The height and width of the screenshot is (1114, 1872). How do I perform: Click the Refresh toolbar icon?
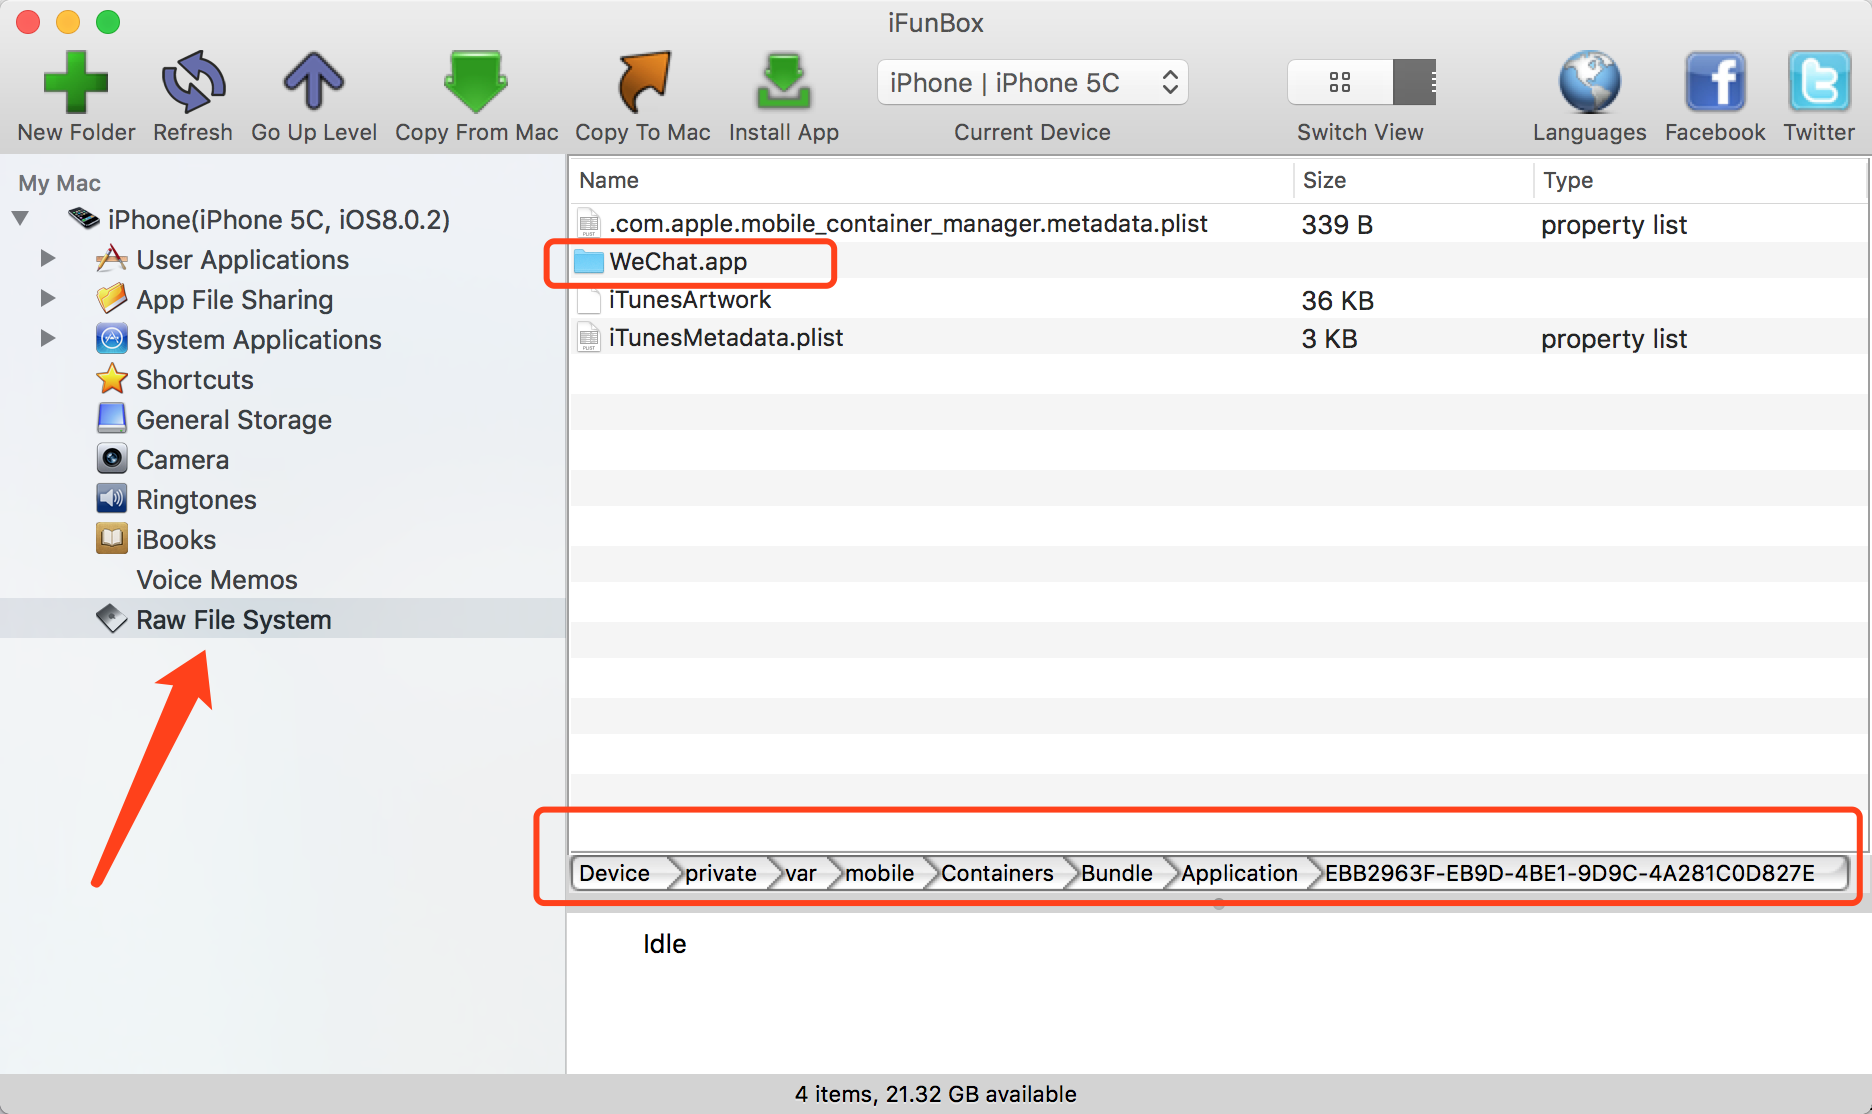click(193, 82)
